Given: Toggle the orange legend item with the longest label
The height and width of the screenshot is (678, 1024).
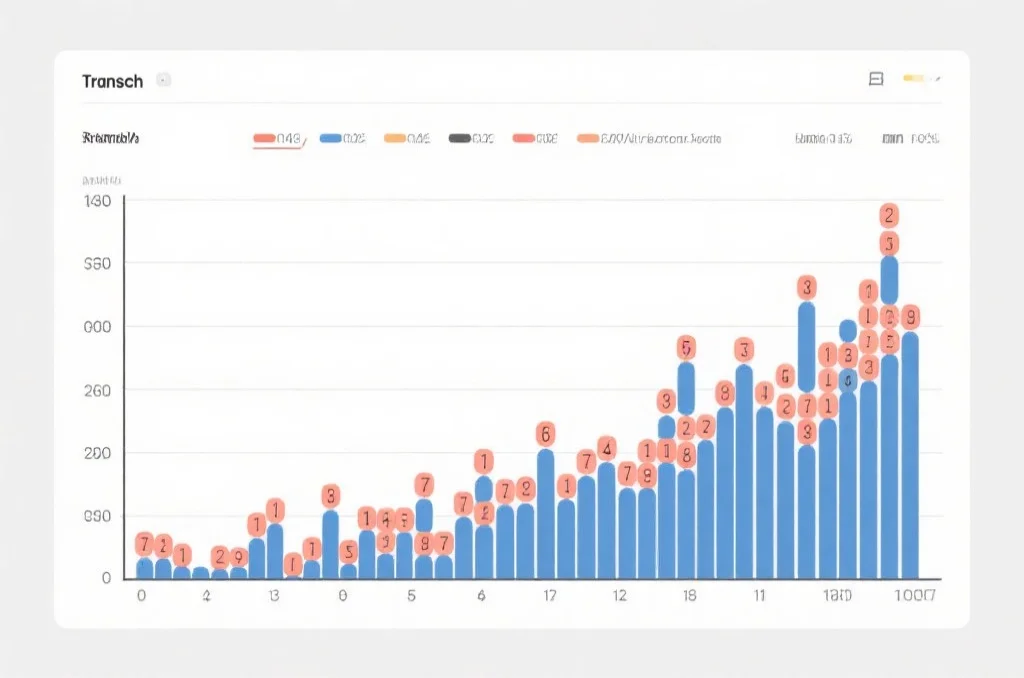Looking at the screenshot, I should [649, 139].
